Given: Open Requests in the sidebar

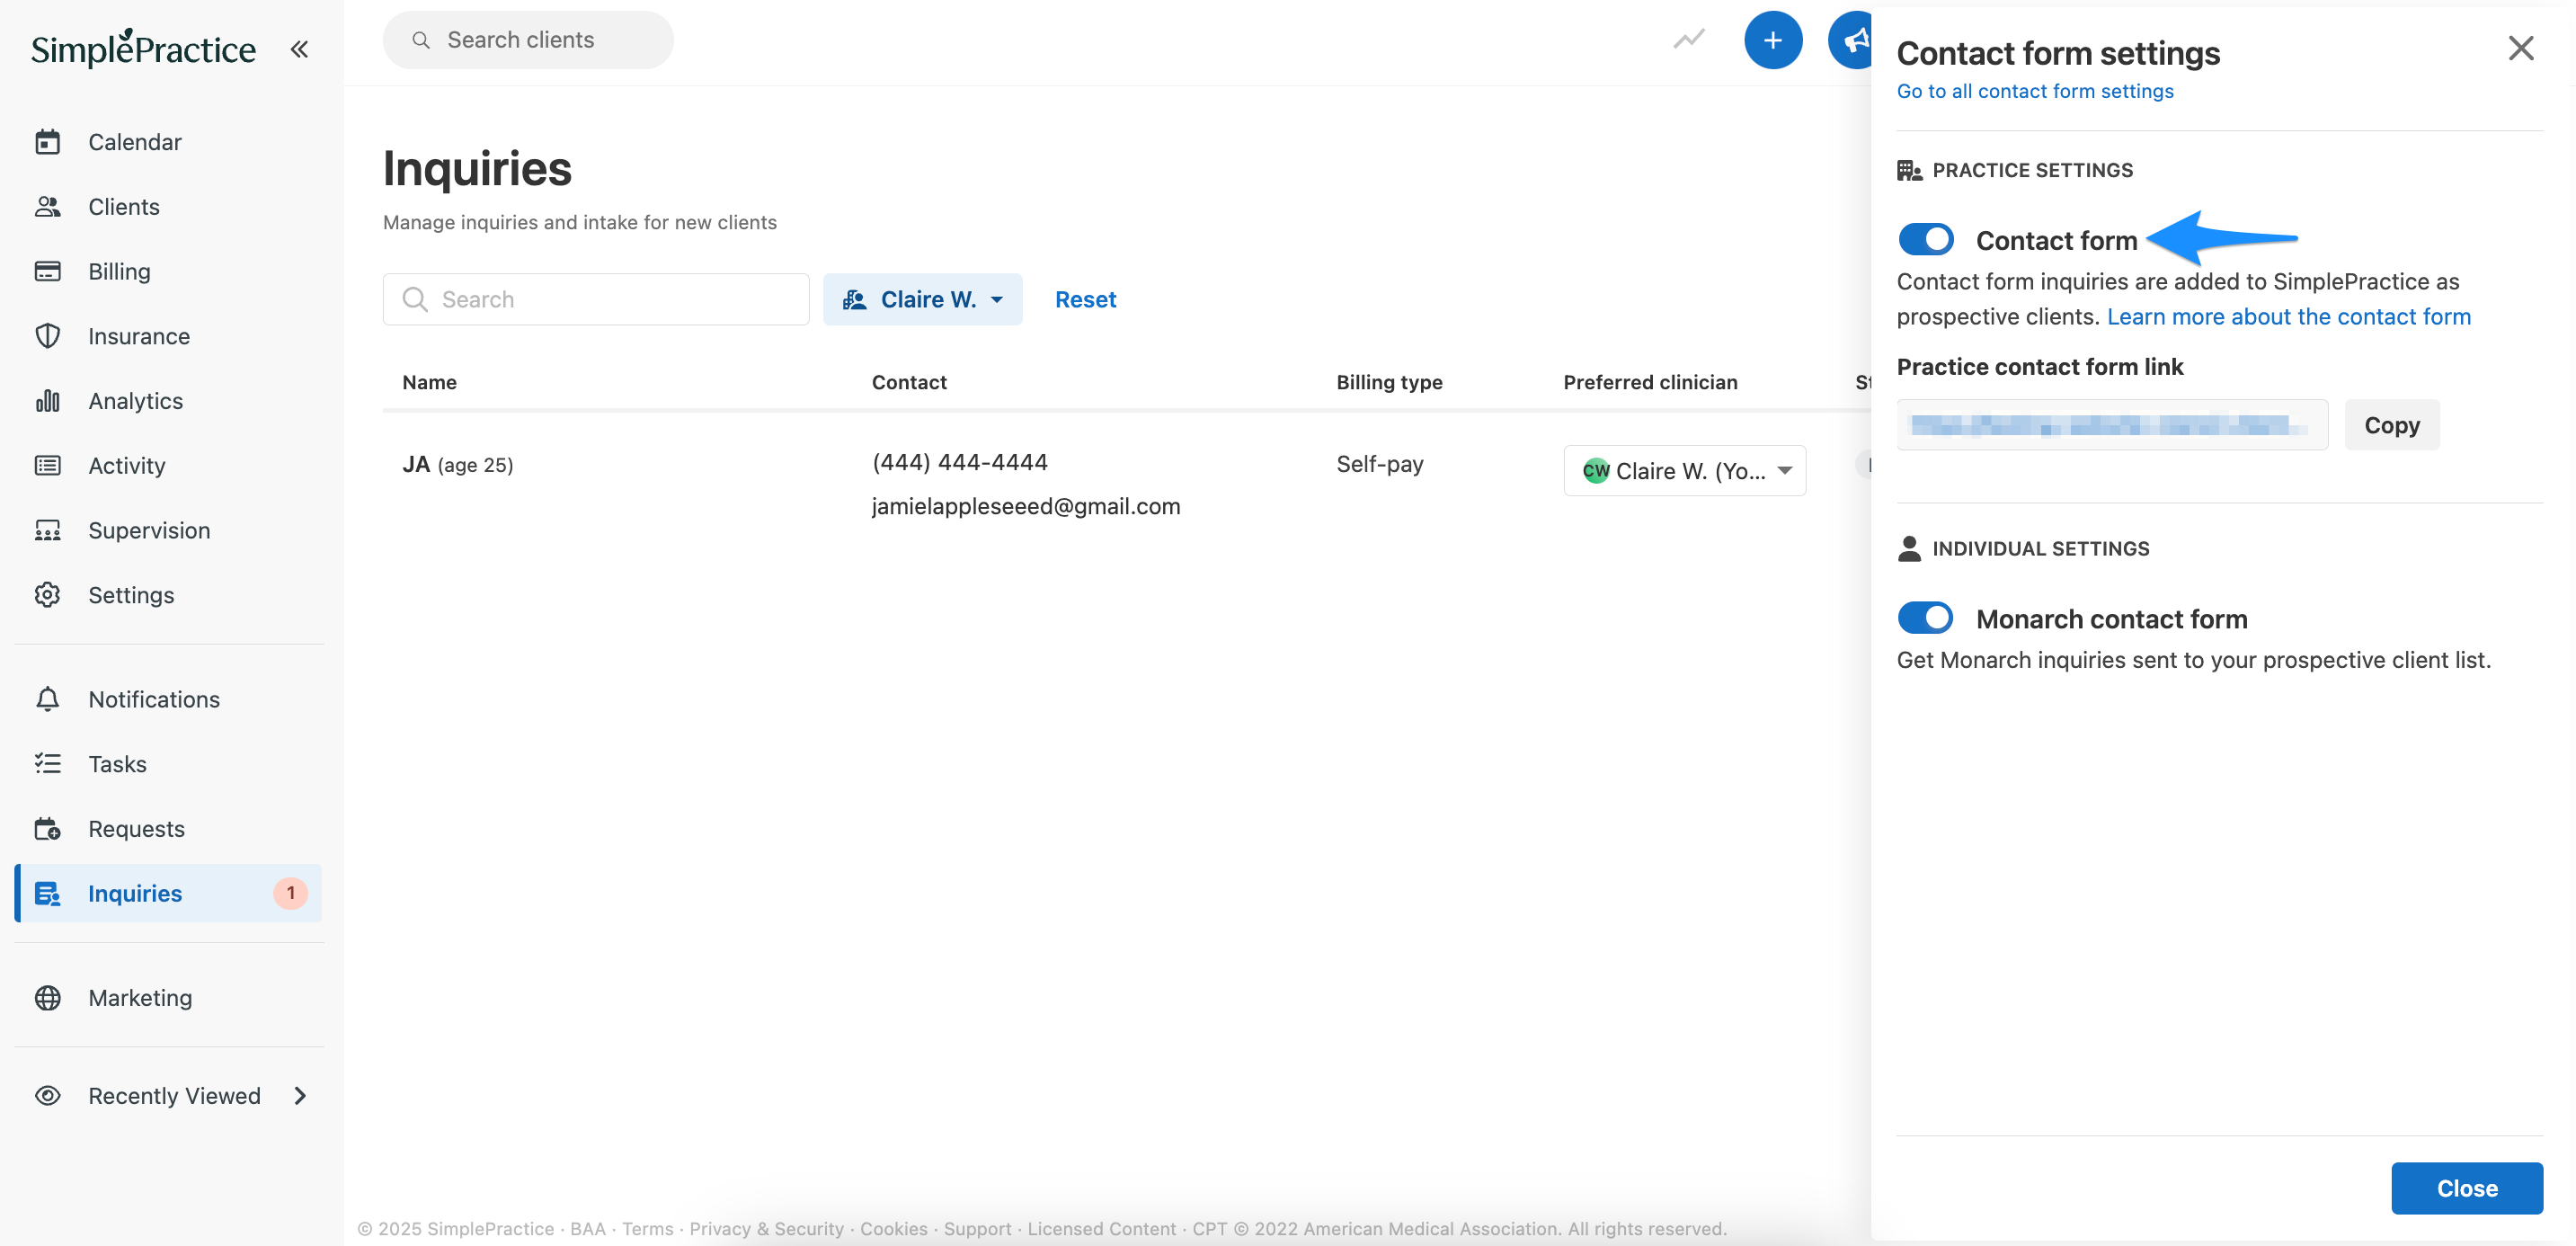Looking at the screenshot, I should [136, 829].
